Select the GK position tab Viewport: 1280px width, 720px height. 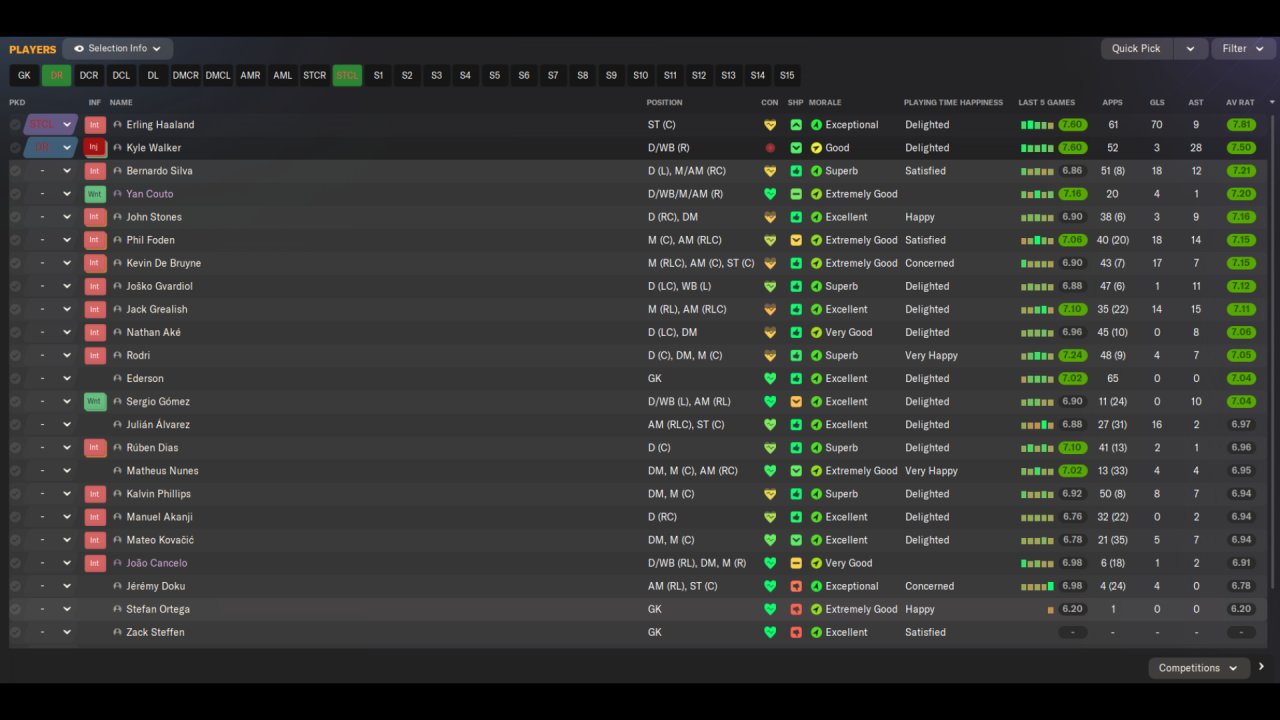[24, 75]
